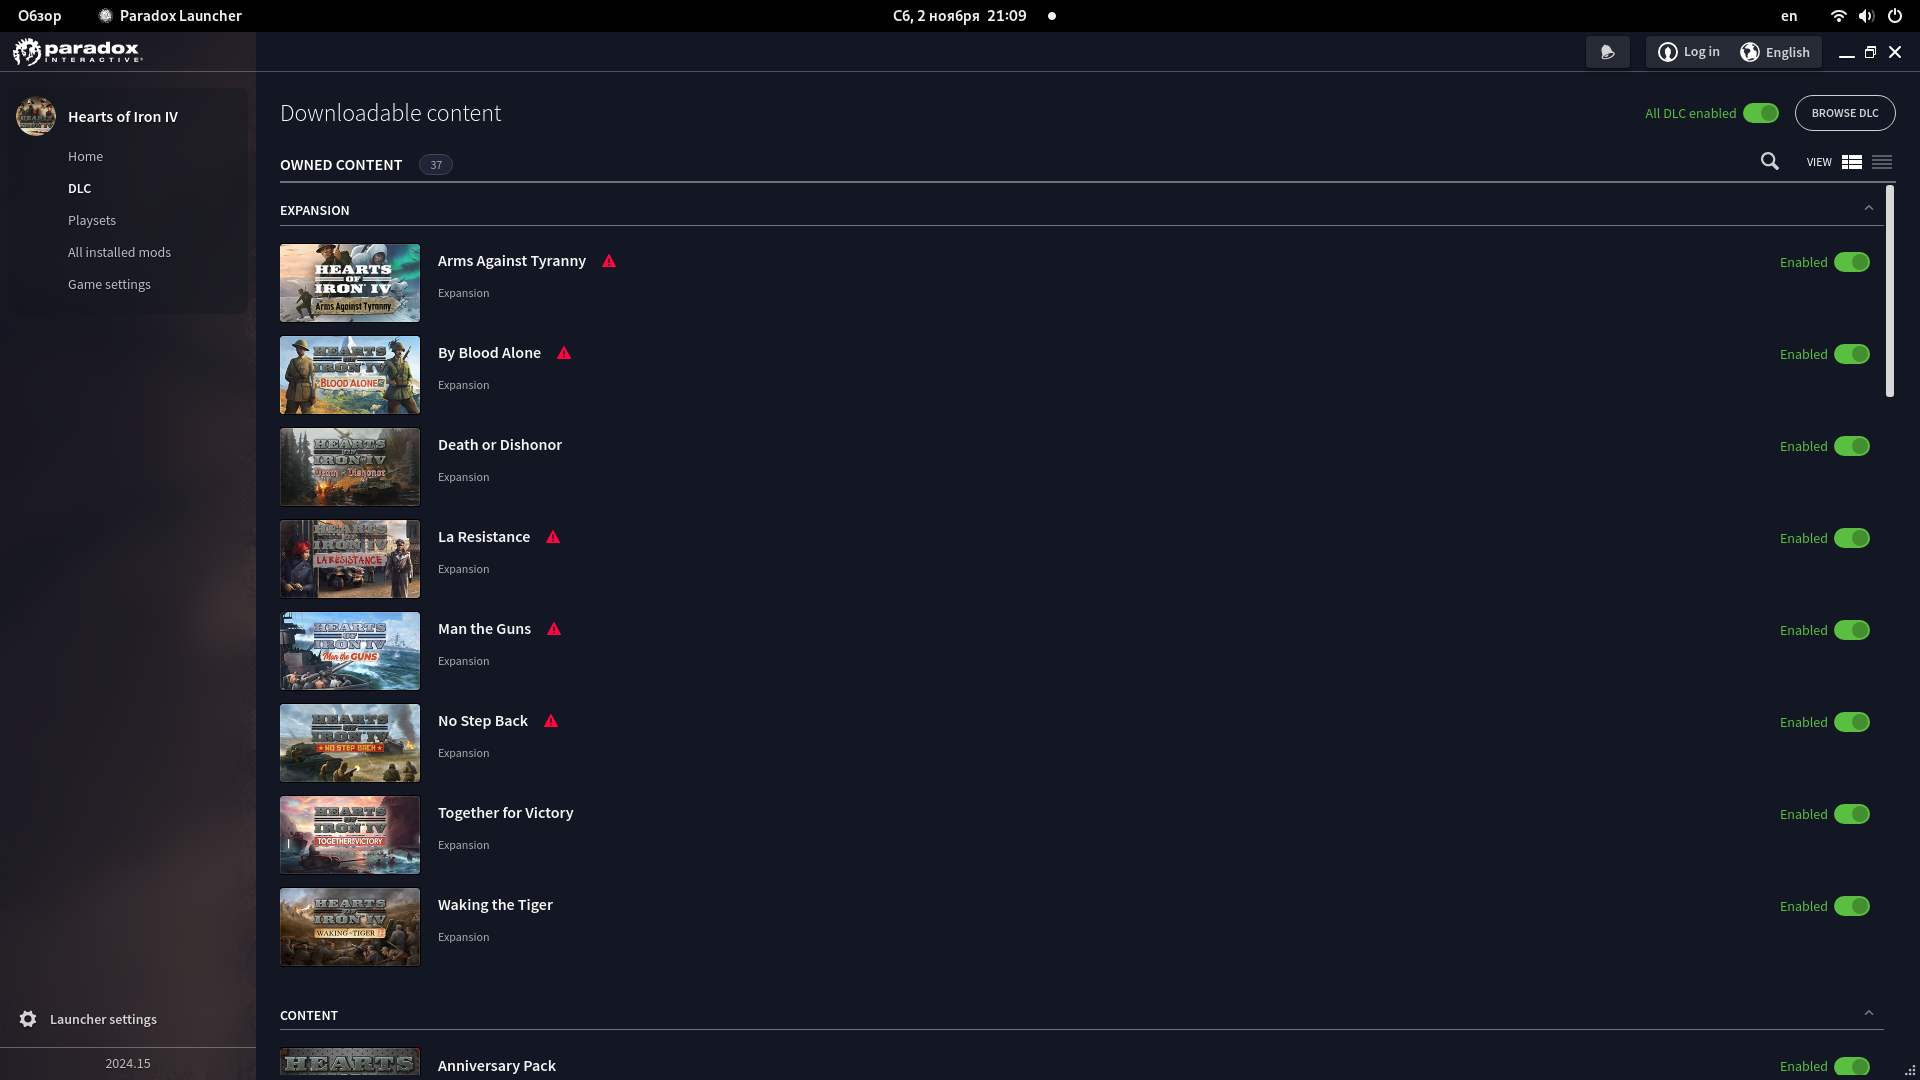This screenshot has width=1920, height=1080.
Task: Click warning icon next to No Step Back
Action: [551, 721]
